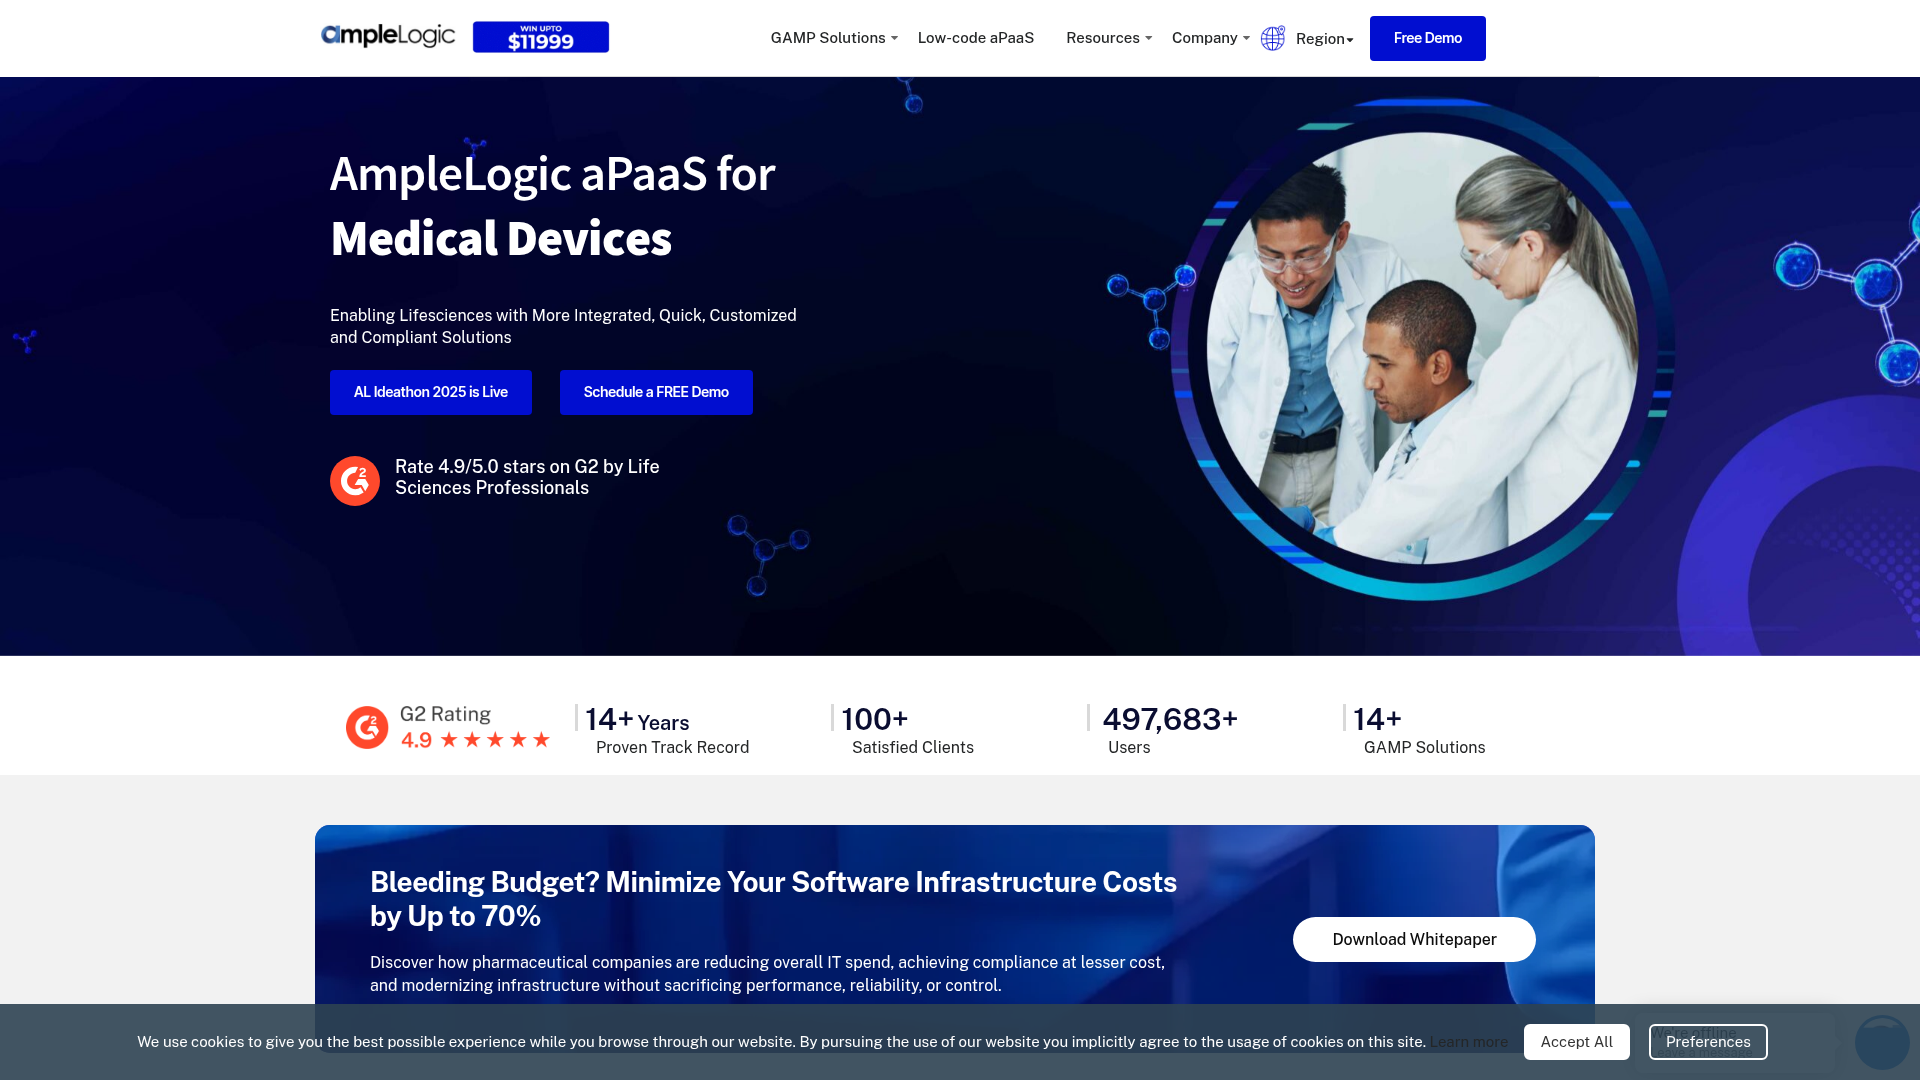This screenshot has width=1920, height=1080.
Task: Click the globe icon next to Region
Action: pyautogui.click(x=1272, y=38)
